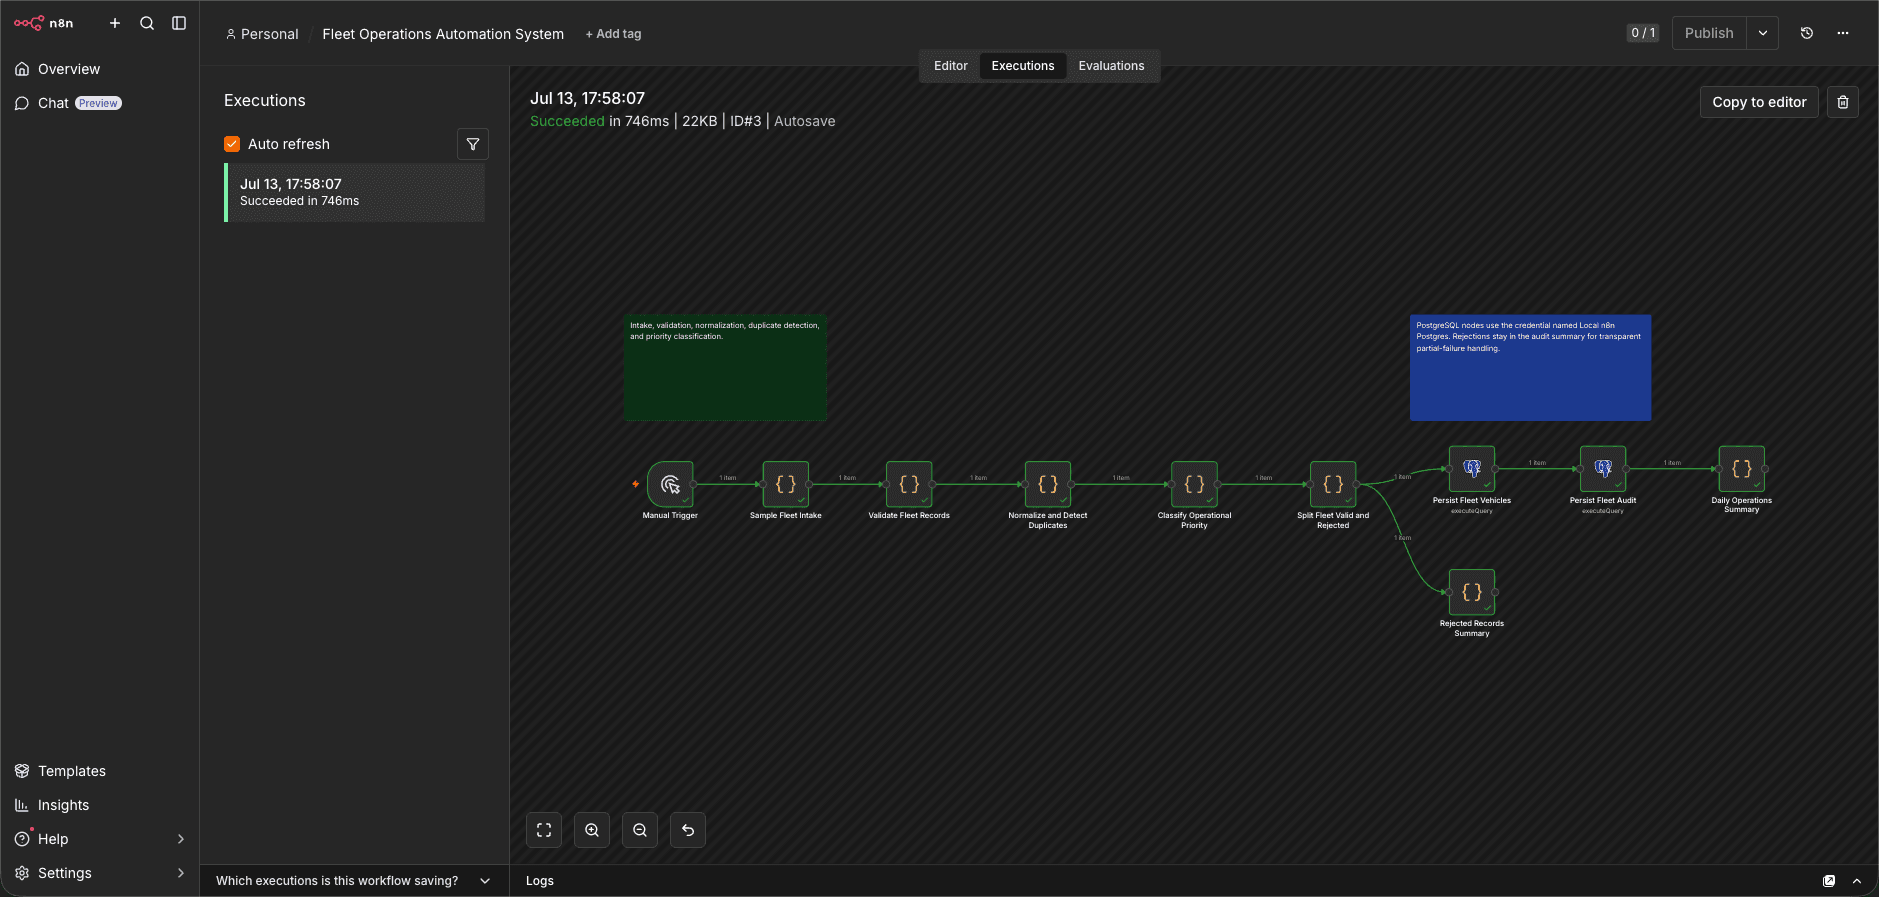The height and width of the screenshot is (897, 1879).
Task: Toggle Auto refresh checkbox
Action: 232,144
